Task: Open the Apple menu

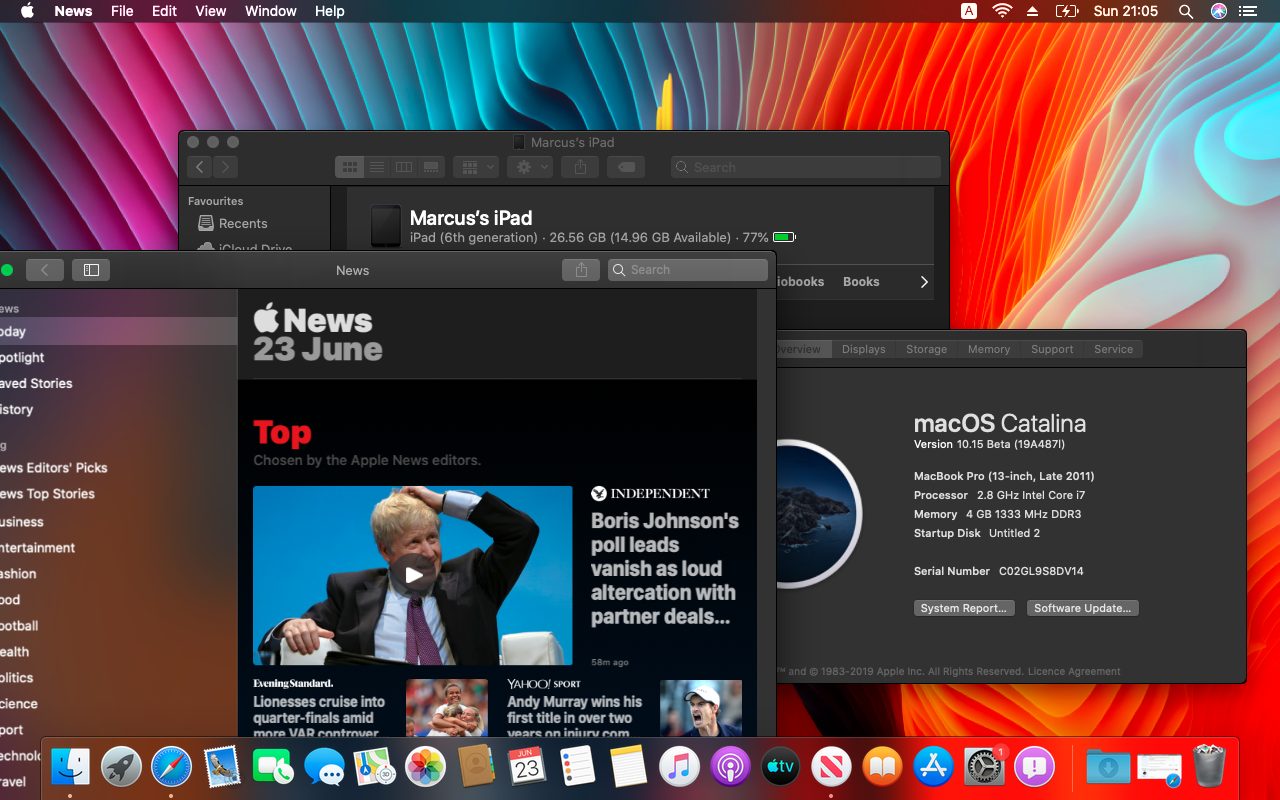Action: point(27,11)
